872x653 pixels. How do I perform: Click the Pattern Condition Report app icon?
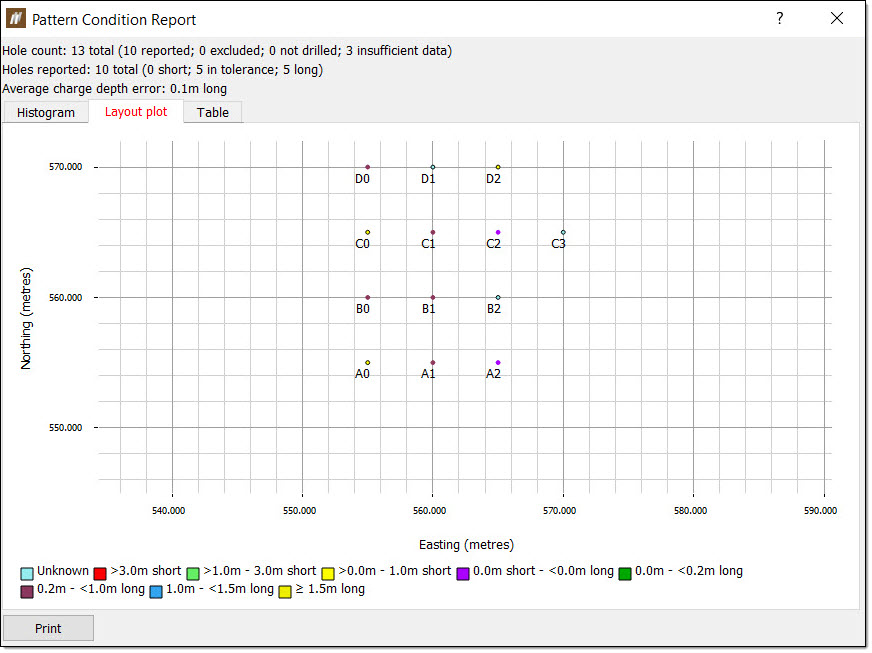point(16,18)
